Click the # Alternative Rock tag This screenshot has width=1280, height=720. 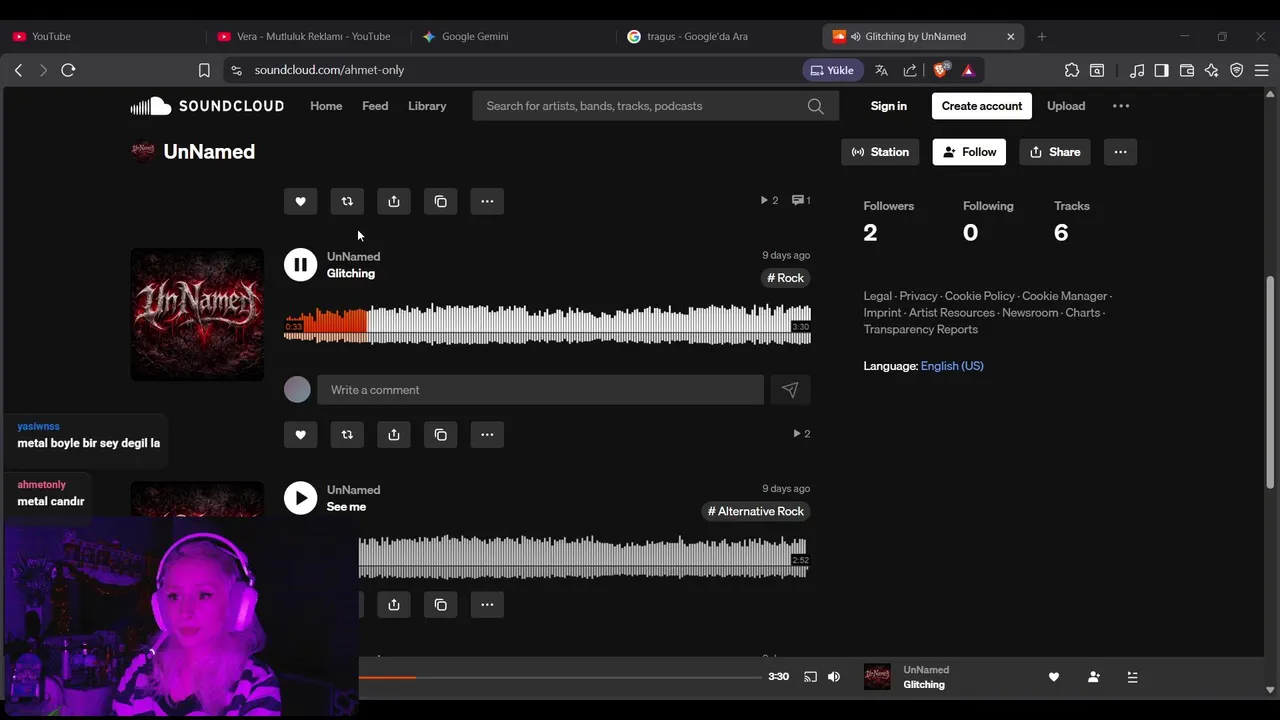coord(756,511)
